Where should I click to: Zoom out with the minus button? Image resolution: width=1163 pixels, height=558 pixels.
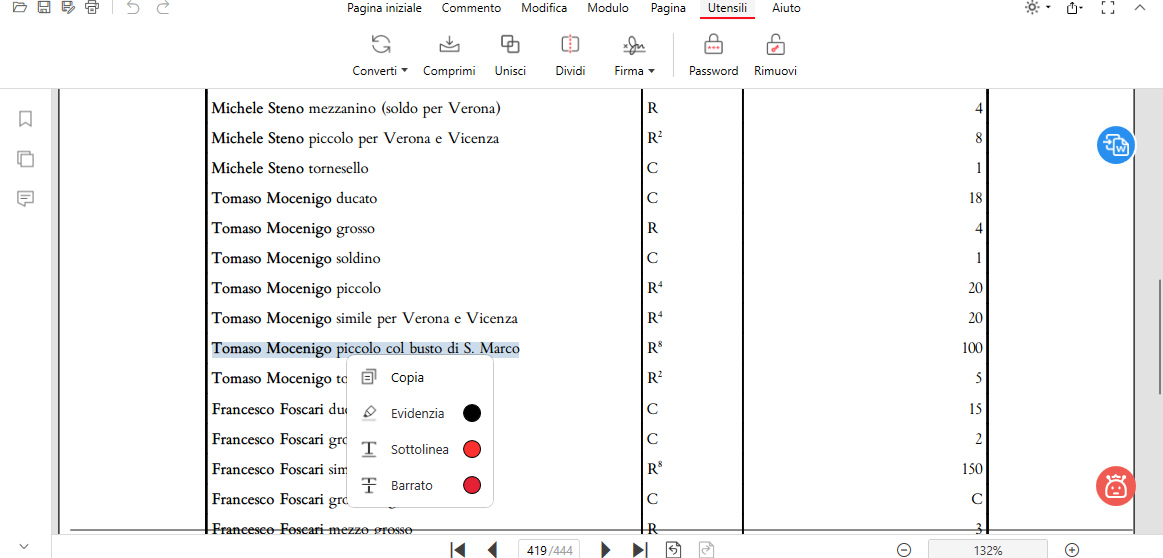[x=903, y=550]
